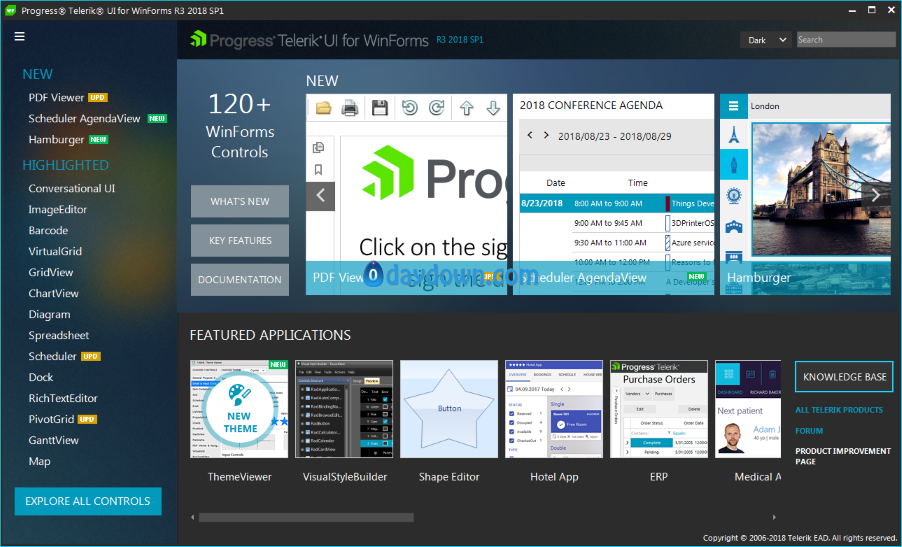This screenshot has width=902, height=547.
Task: Click featured applications horizontal scrollbar thumb
Action: point(306,518)
